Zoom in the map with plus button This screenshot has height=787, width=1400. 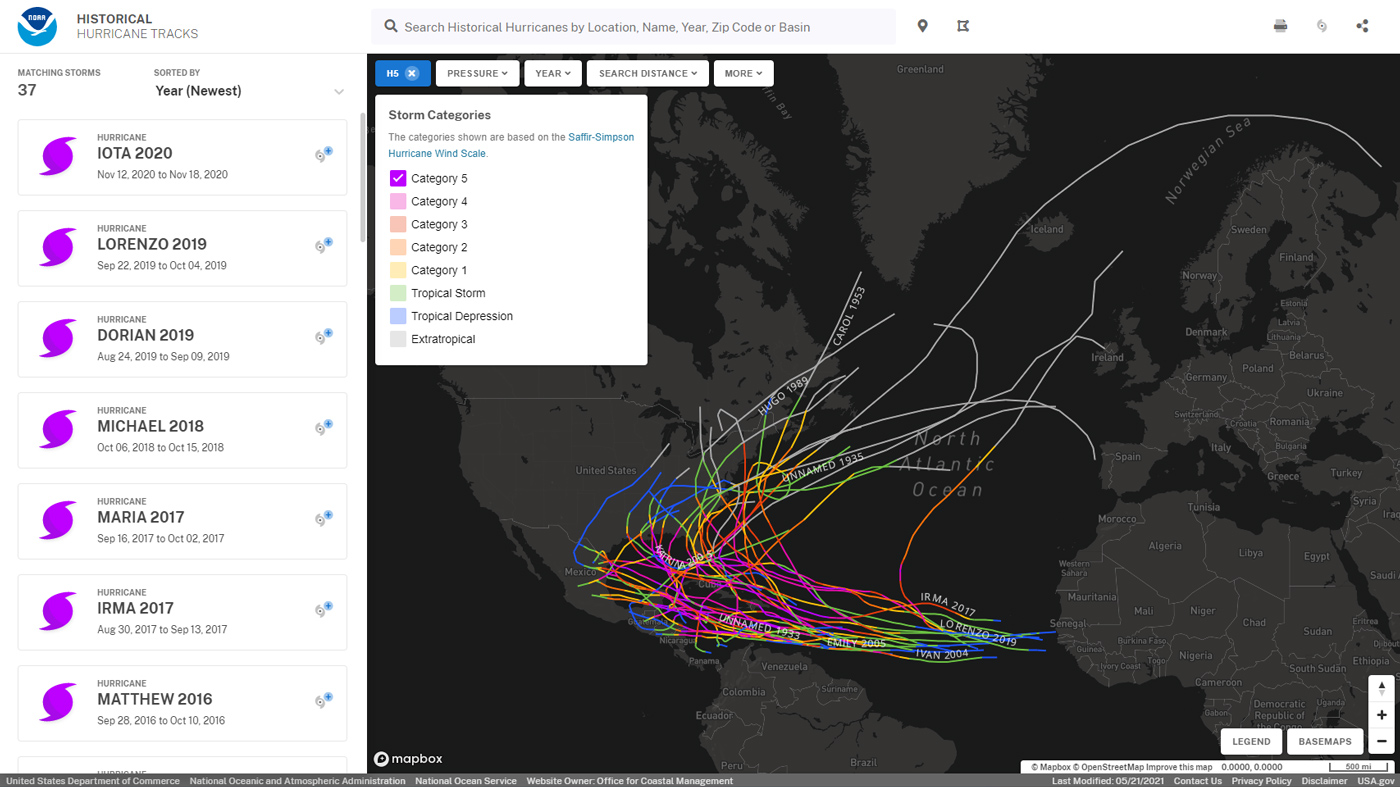click(x=1381, y=715)
